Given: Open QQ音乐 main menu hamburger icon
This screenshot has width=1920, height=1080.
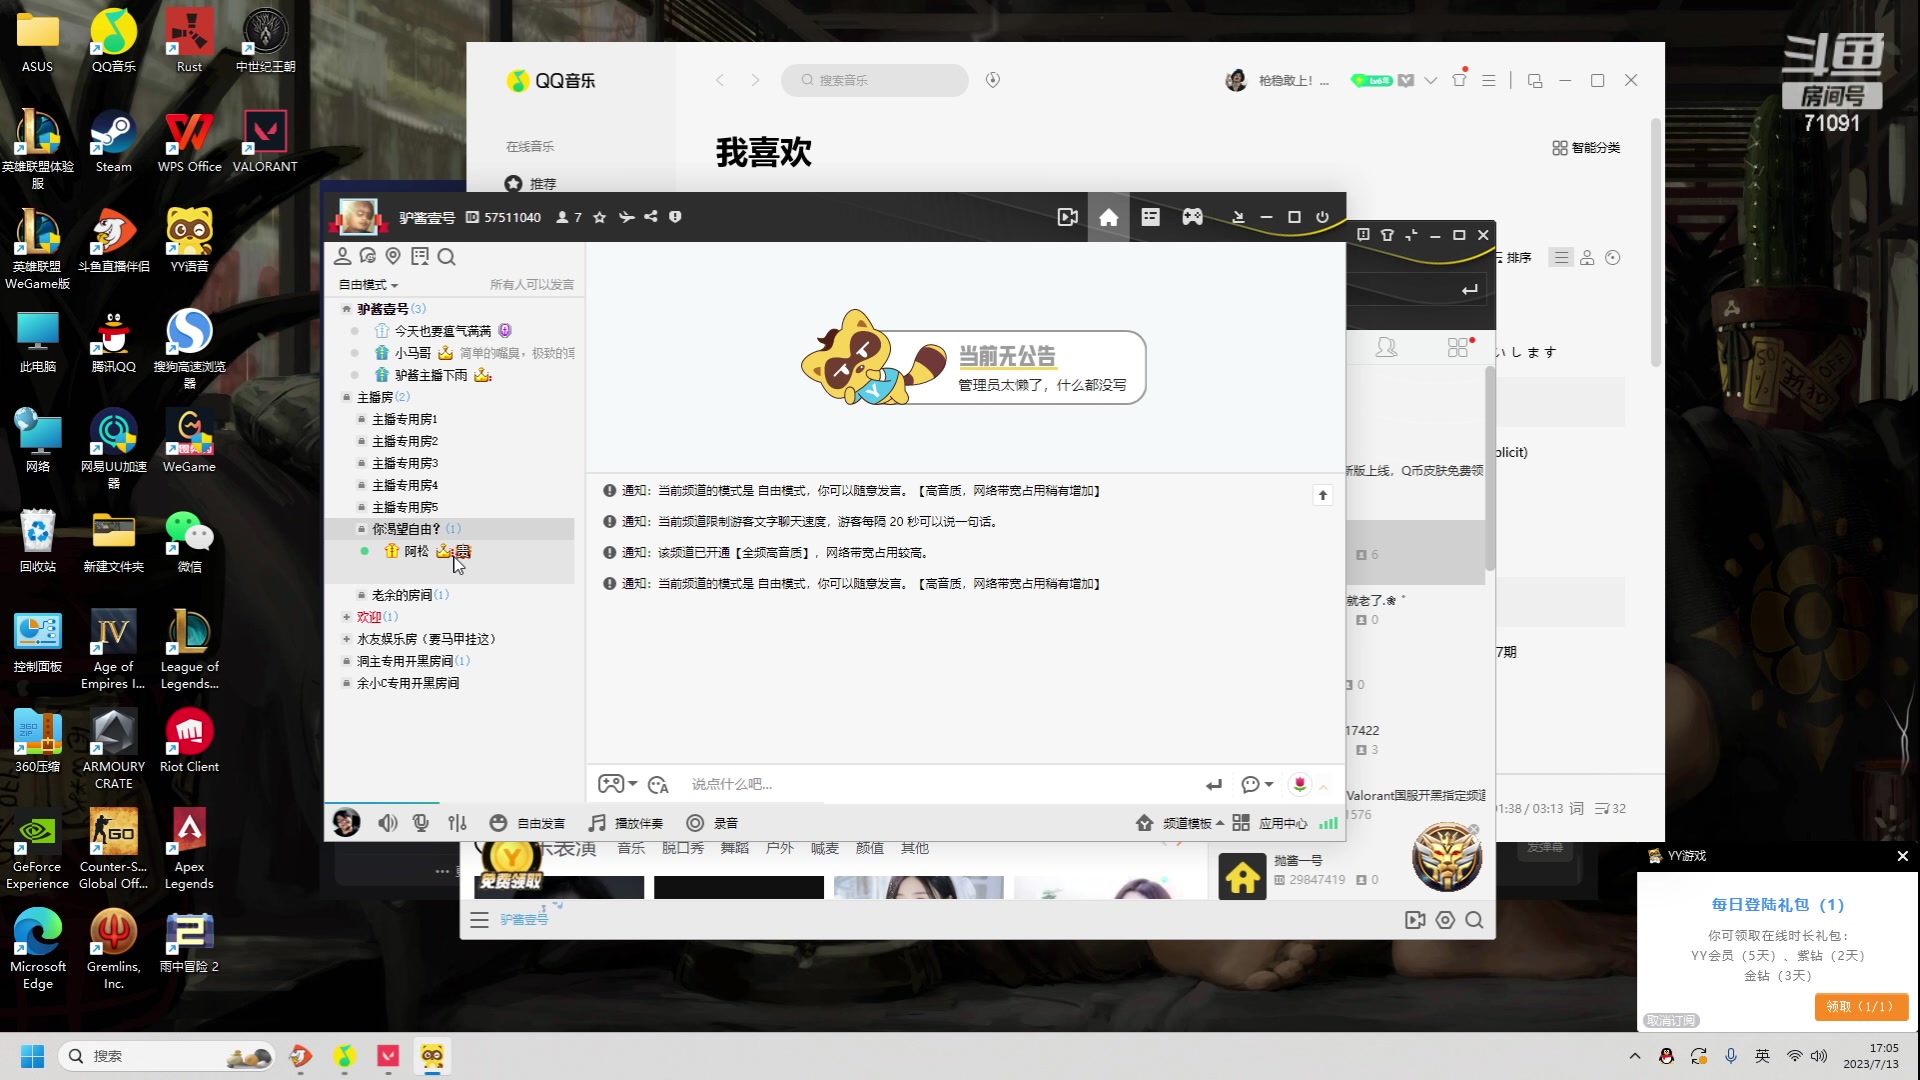Looking at the screenshot, I should (1488, 80).
